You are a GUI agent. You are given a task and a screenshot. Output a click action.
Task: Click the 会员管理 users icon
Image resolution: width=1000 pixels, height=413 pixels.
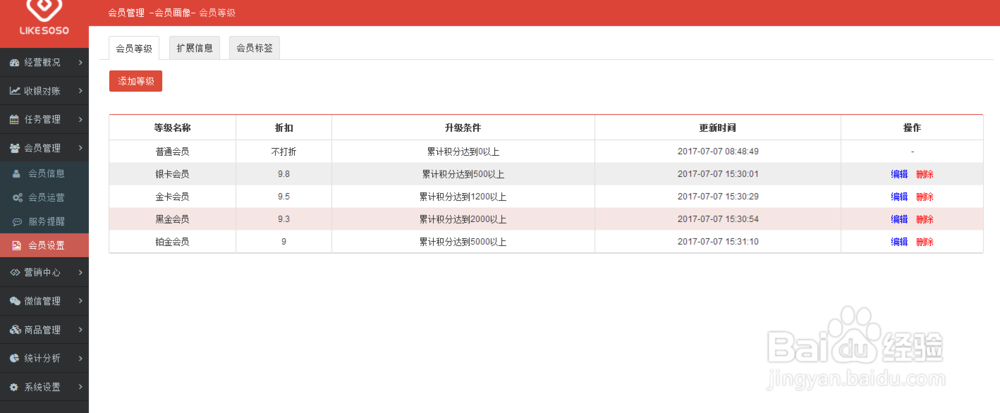tap(15, 148)
